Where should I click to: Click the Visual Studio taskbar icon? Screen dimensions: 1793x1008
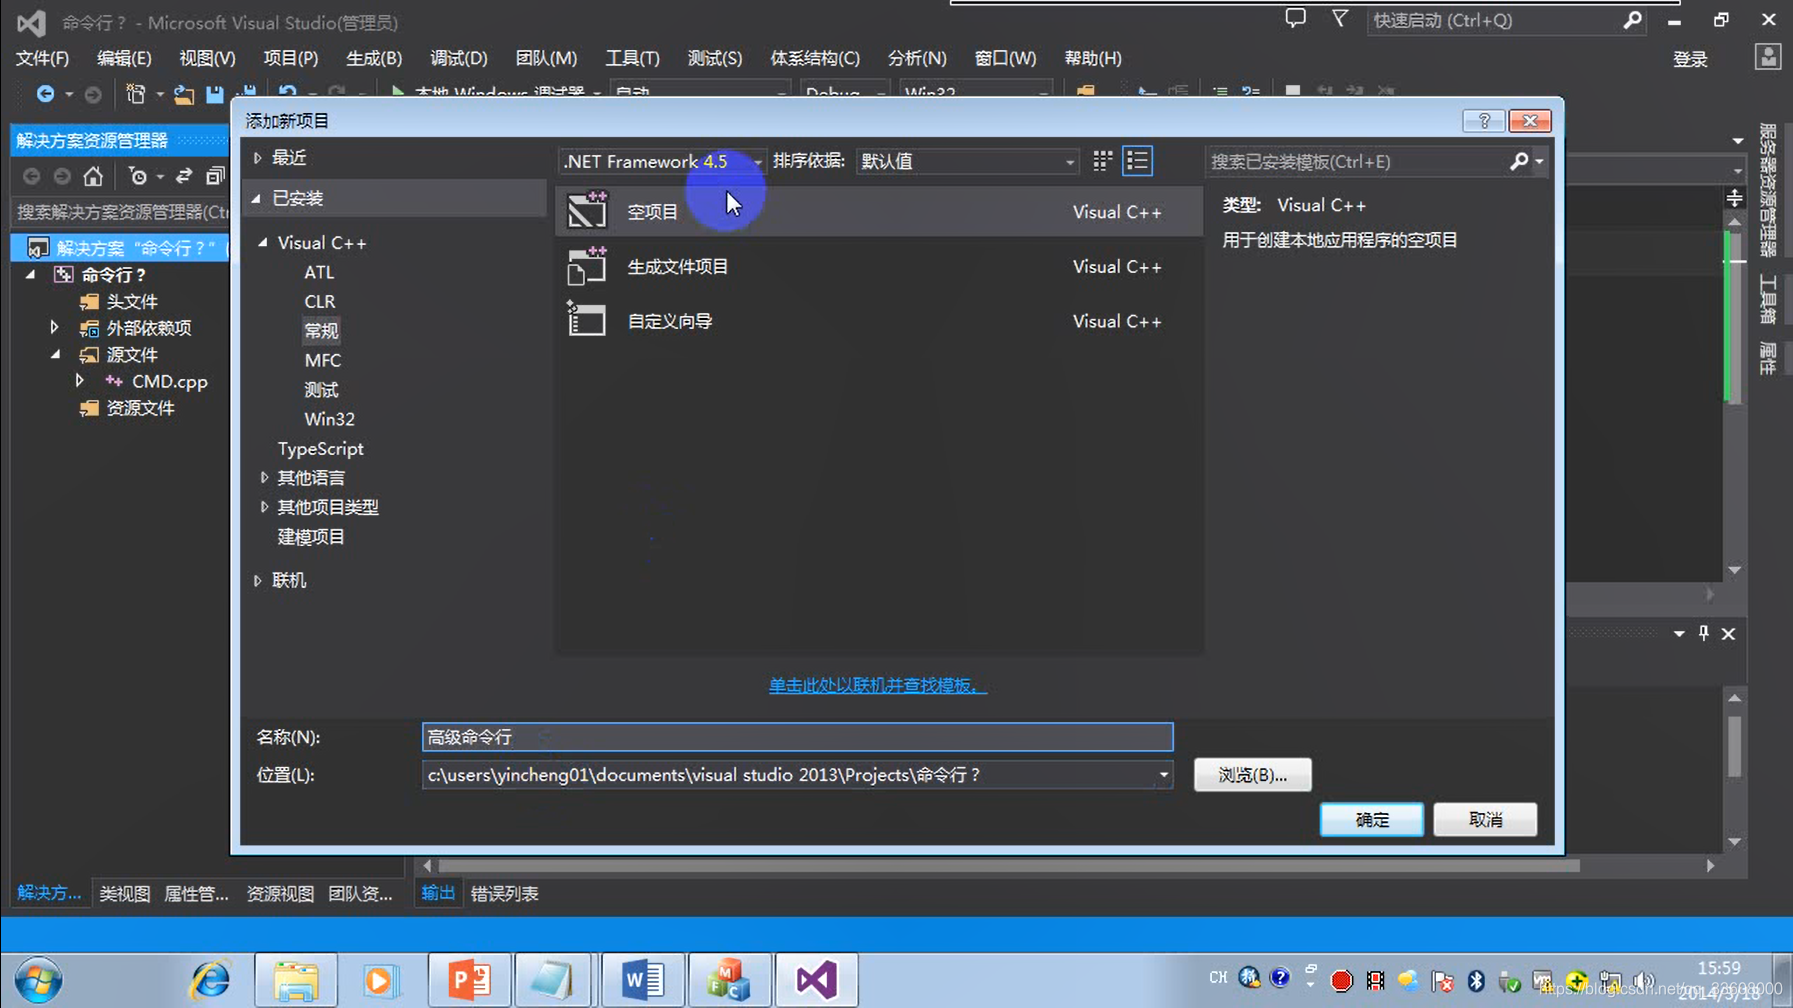pyautogui.click(x=815, y=980)
